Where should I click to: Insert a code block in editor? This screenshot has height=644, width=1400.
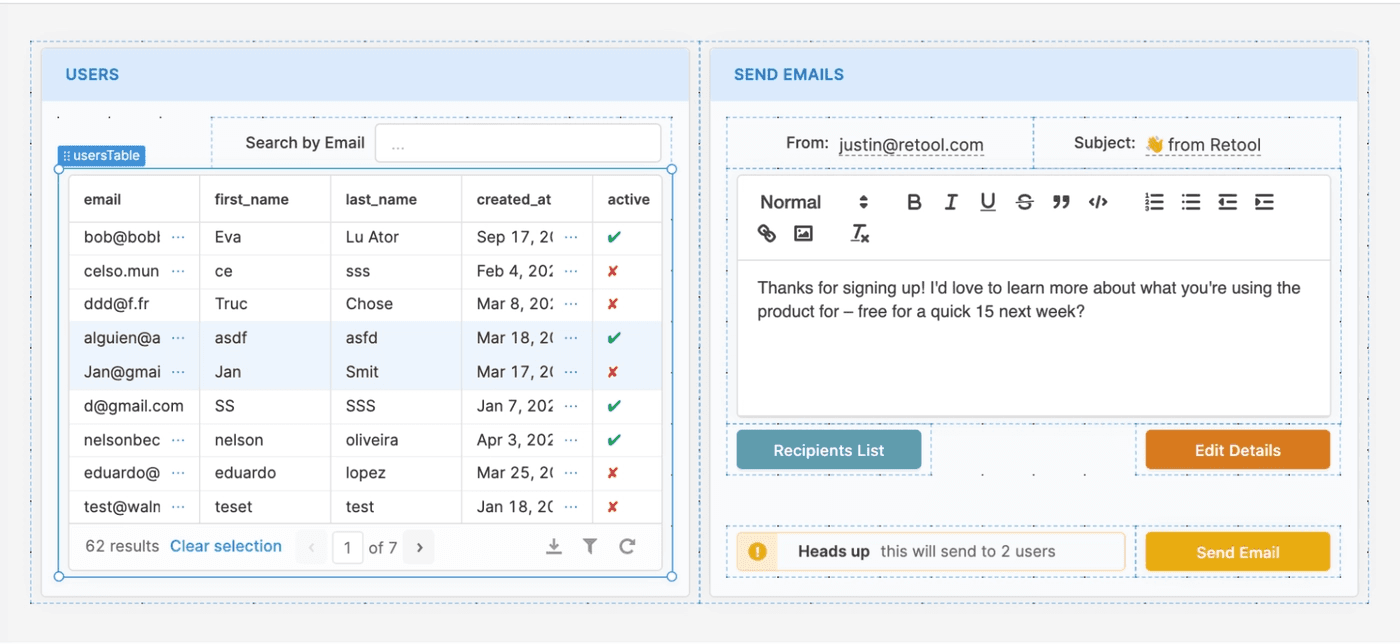click(1098, 202)
